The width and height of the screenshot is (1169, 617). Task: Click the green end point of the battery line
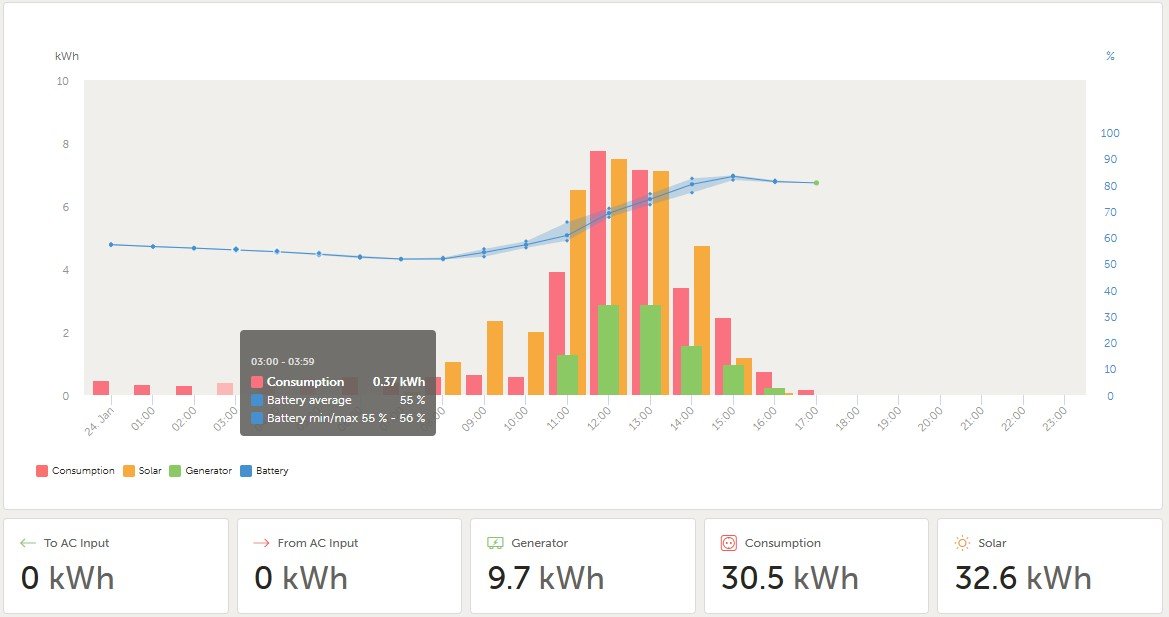point(816,183)
